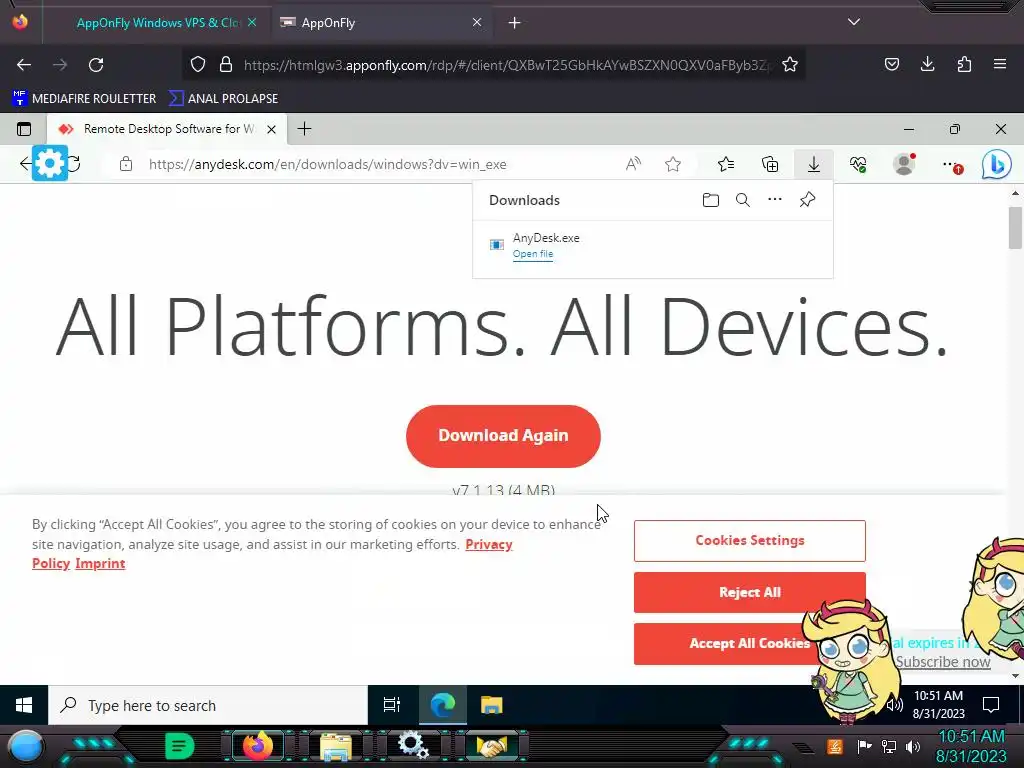The image size is (1024, 768).
Task: Click Open file under AnyDesk.exe
Action: pyautogui.click(x=533, y=254)
